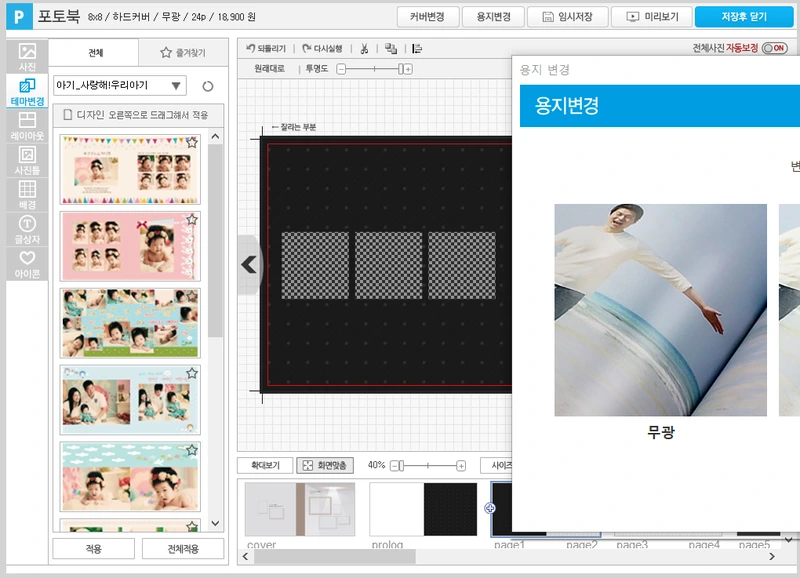Screen dimensions: 800x578
Task: Adjust the 투명도 transparency slider handle
Action: point(401,69)
